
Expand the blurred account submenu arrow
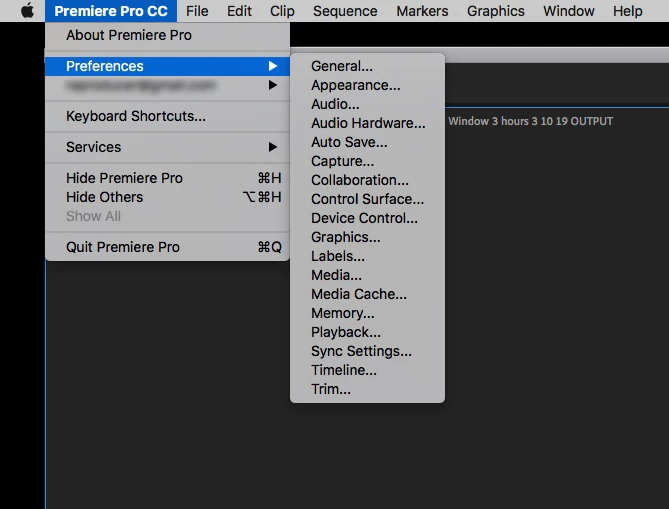(x=273, y=85)
